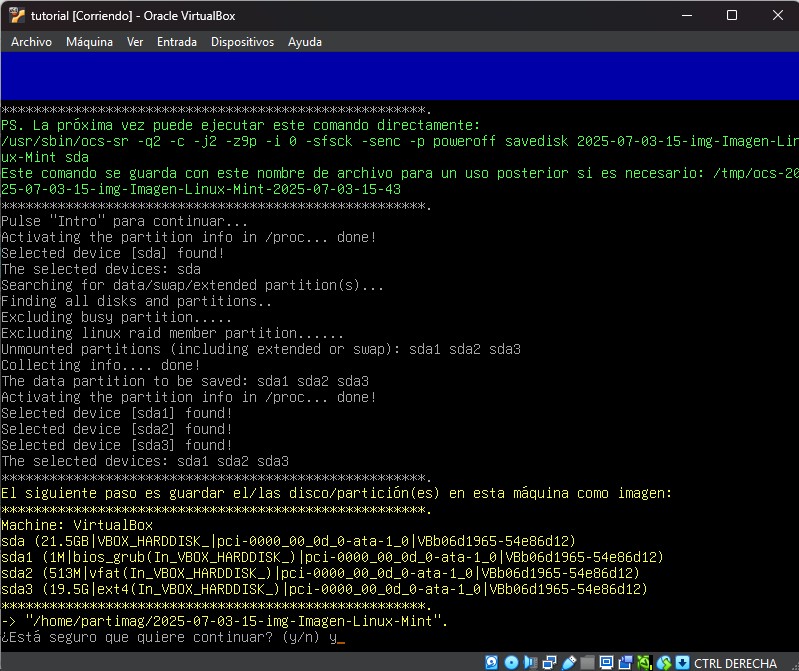Click the sda1 bios_grub partition line

coord(332,557)
